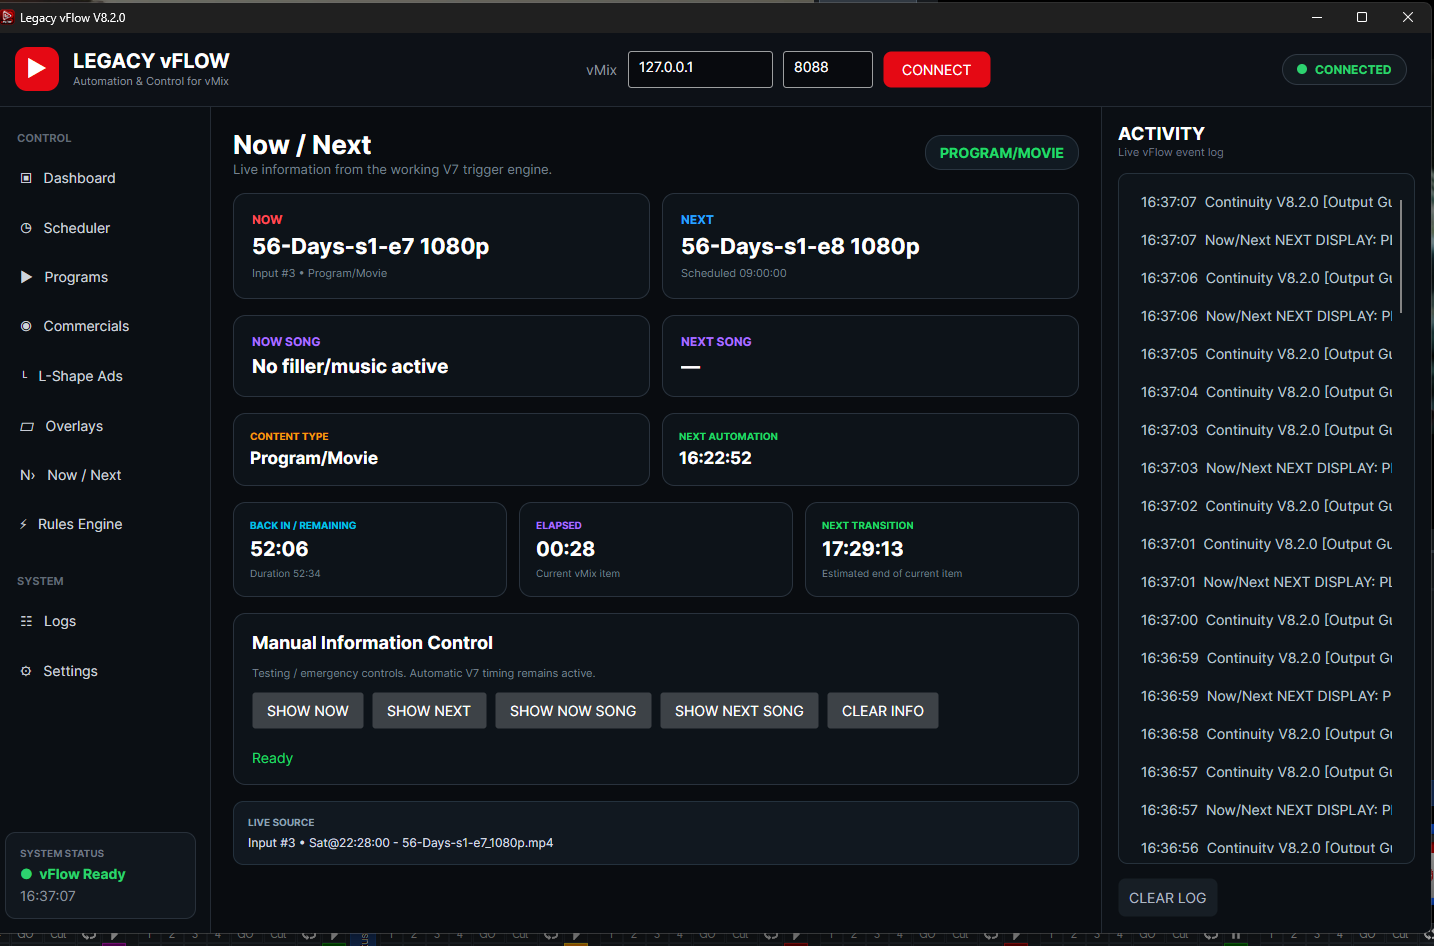Click the red CONNECT button
Image resolution: width=1434 pixels, height=946 pixels.
click(x=937, y=70)
